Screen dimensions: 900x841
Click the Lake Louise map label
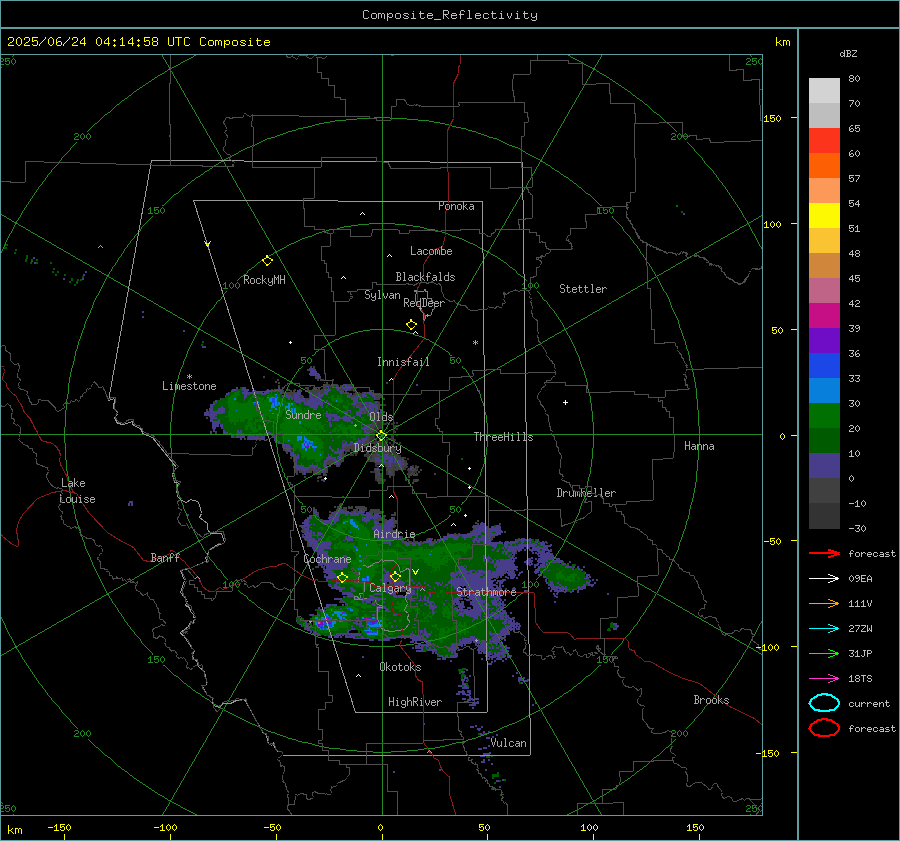point(77,491)
